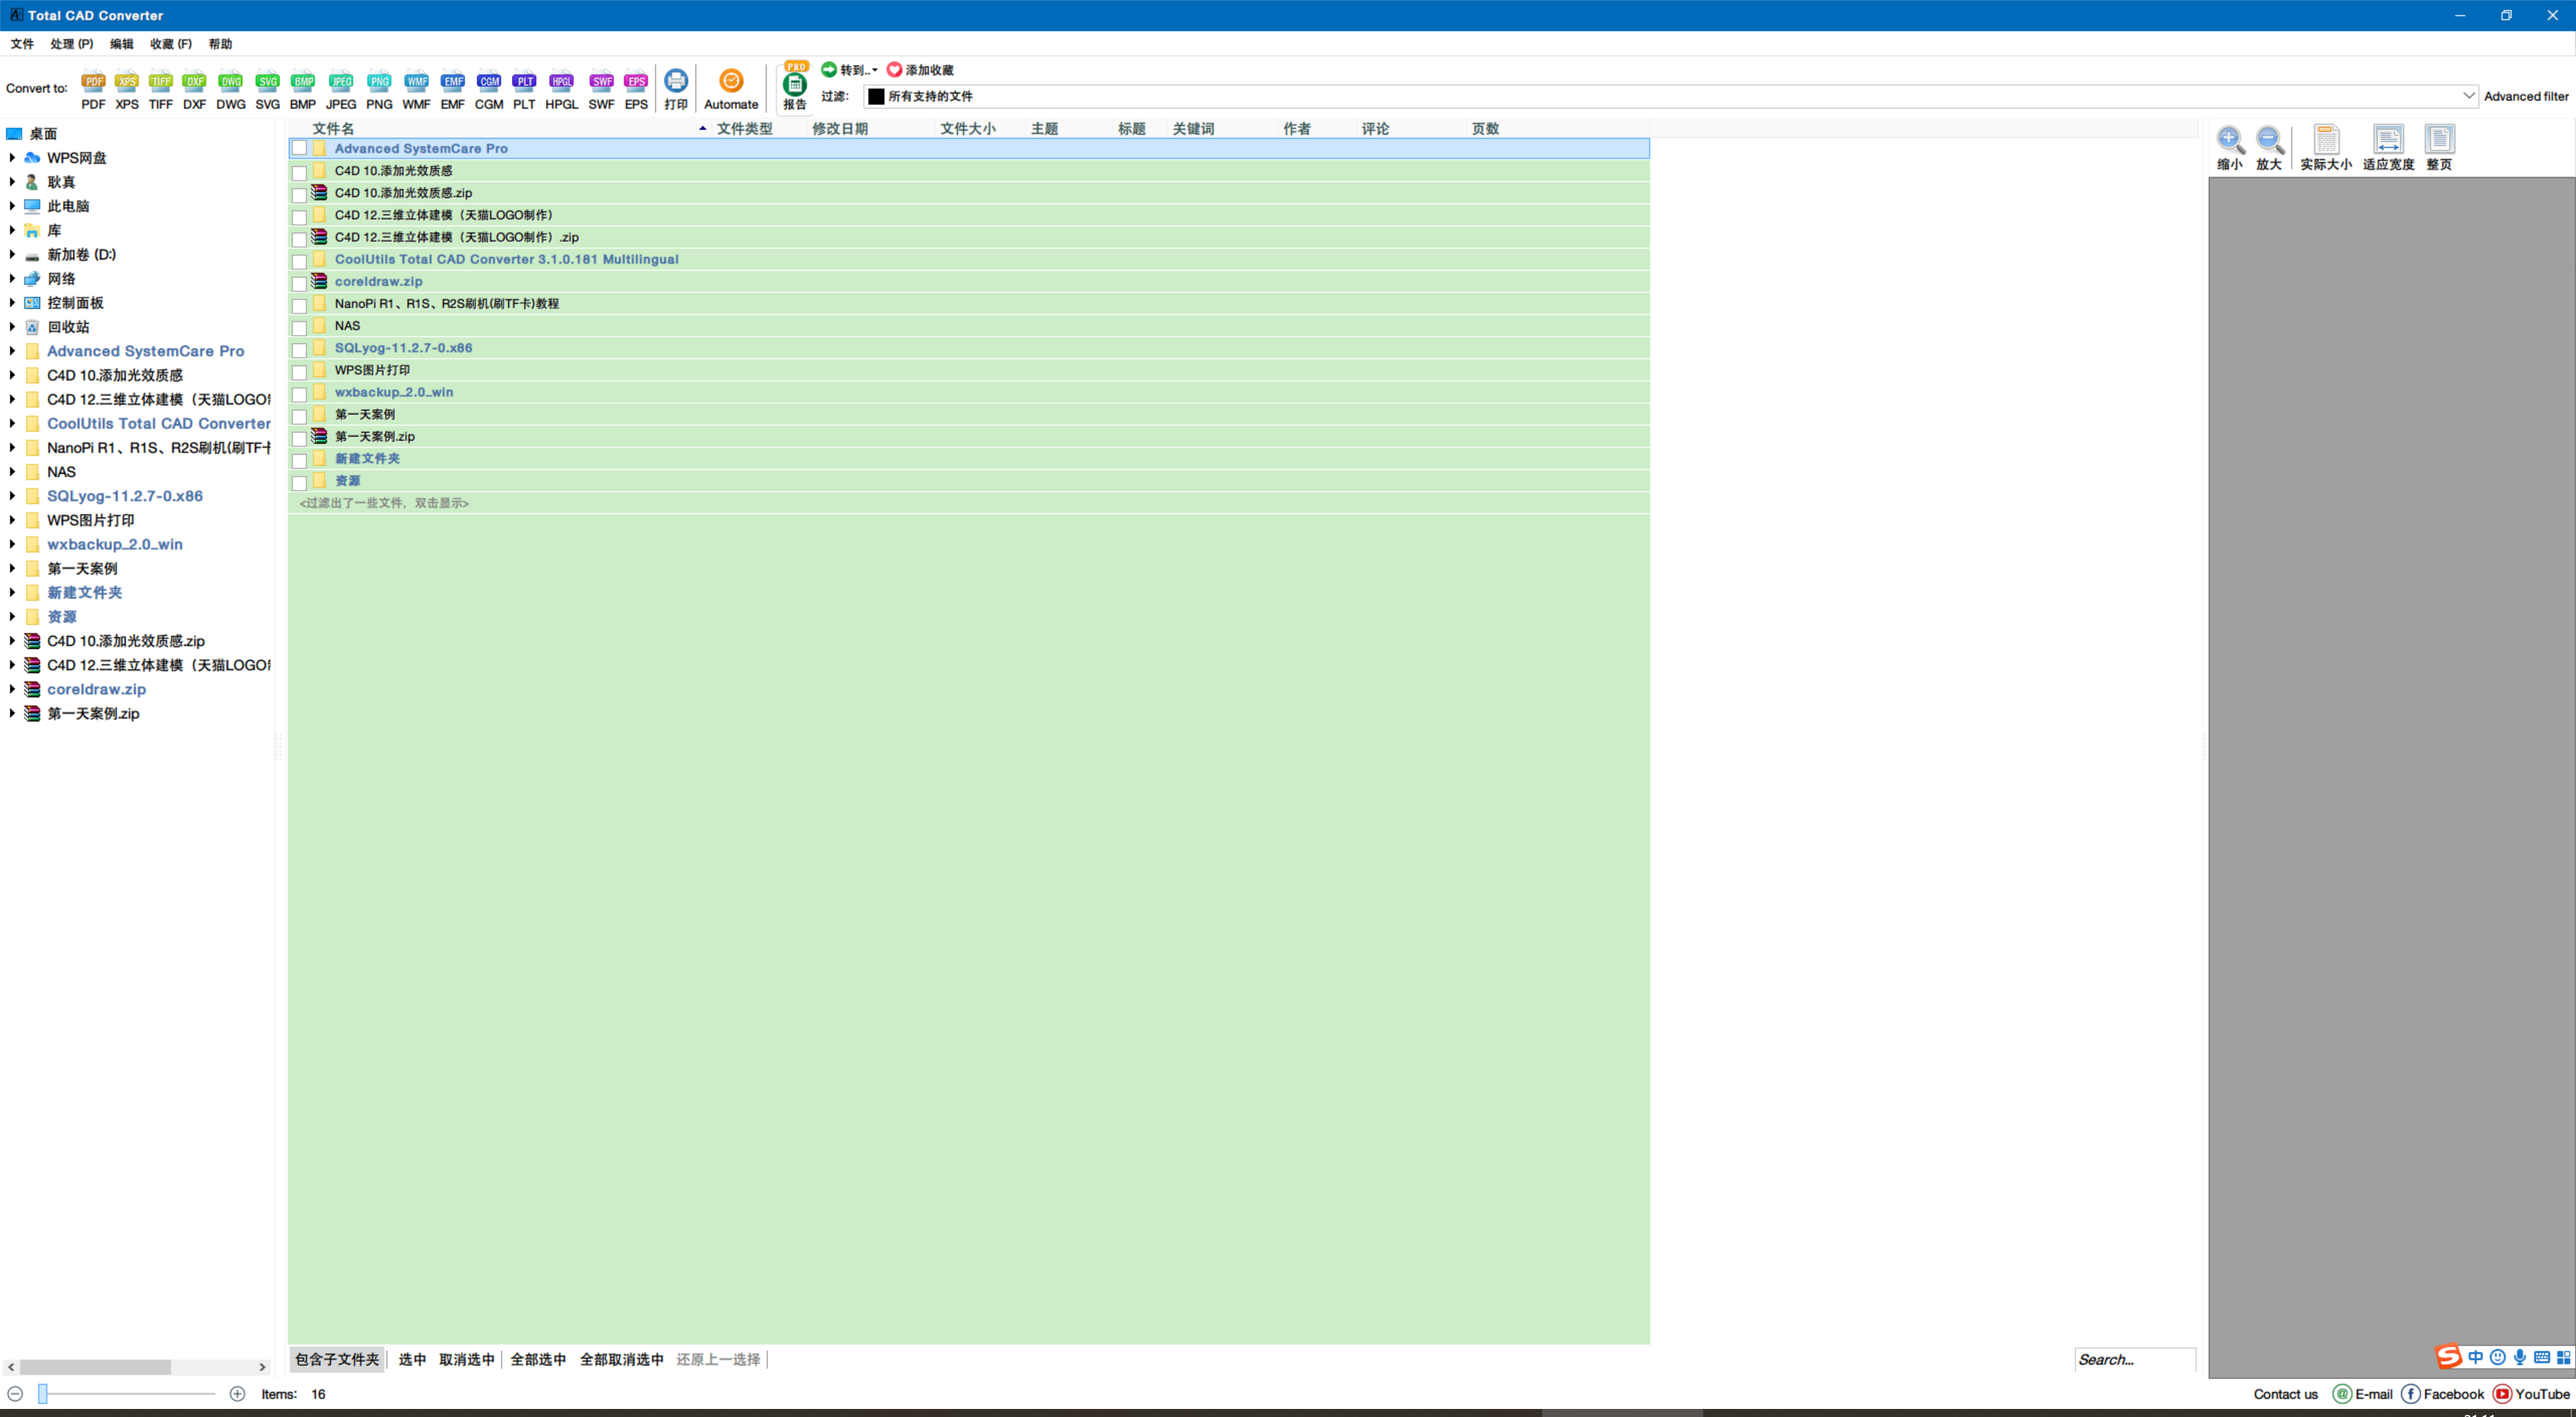Expand the WPS网盘 tree node
The height and width of the screenshot is (1417, 2576).
point(12,158)
